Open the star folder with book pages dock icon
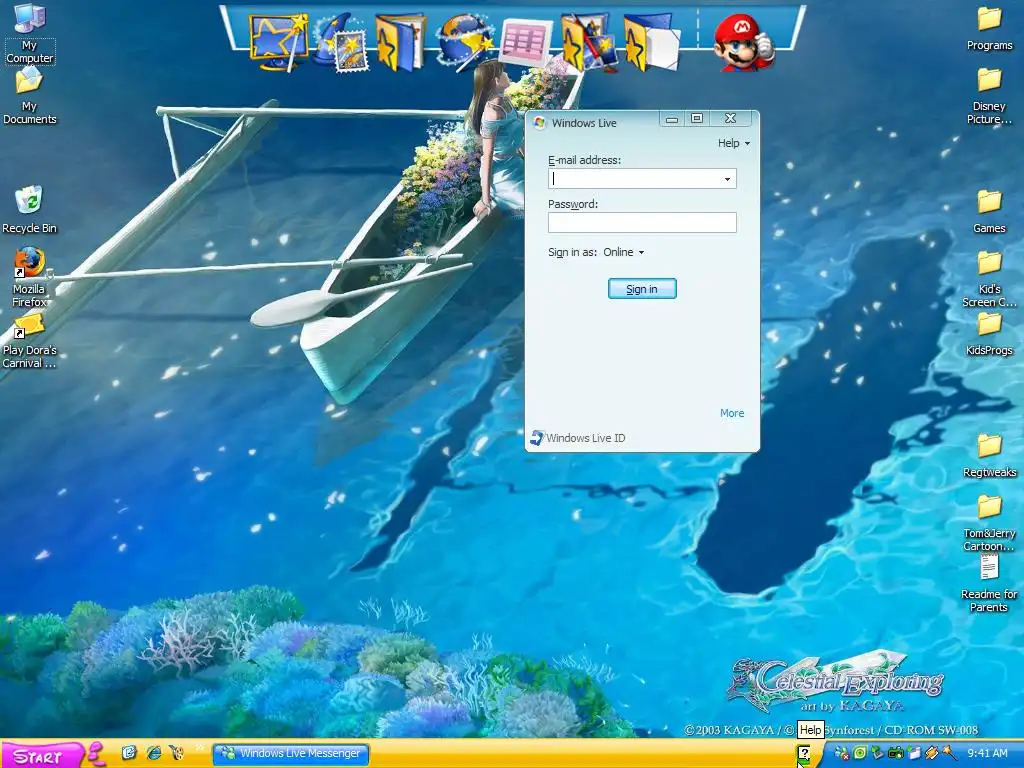 coord(400,43)
